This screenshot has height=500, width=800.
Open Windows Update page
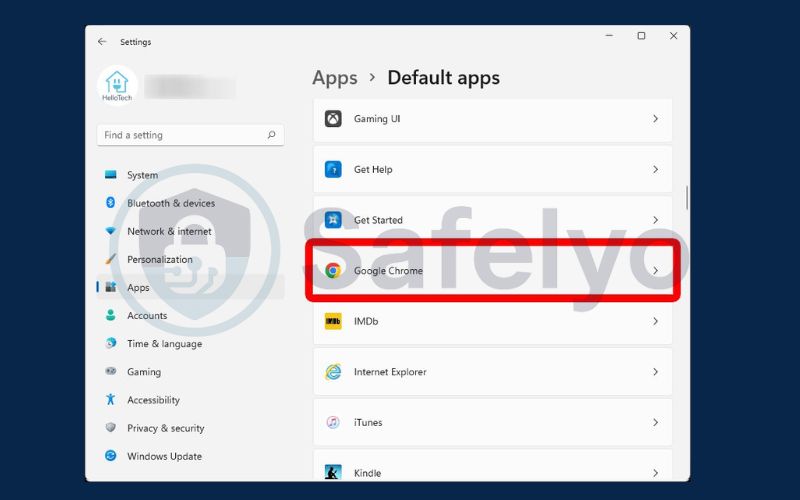coord(190,456)
